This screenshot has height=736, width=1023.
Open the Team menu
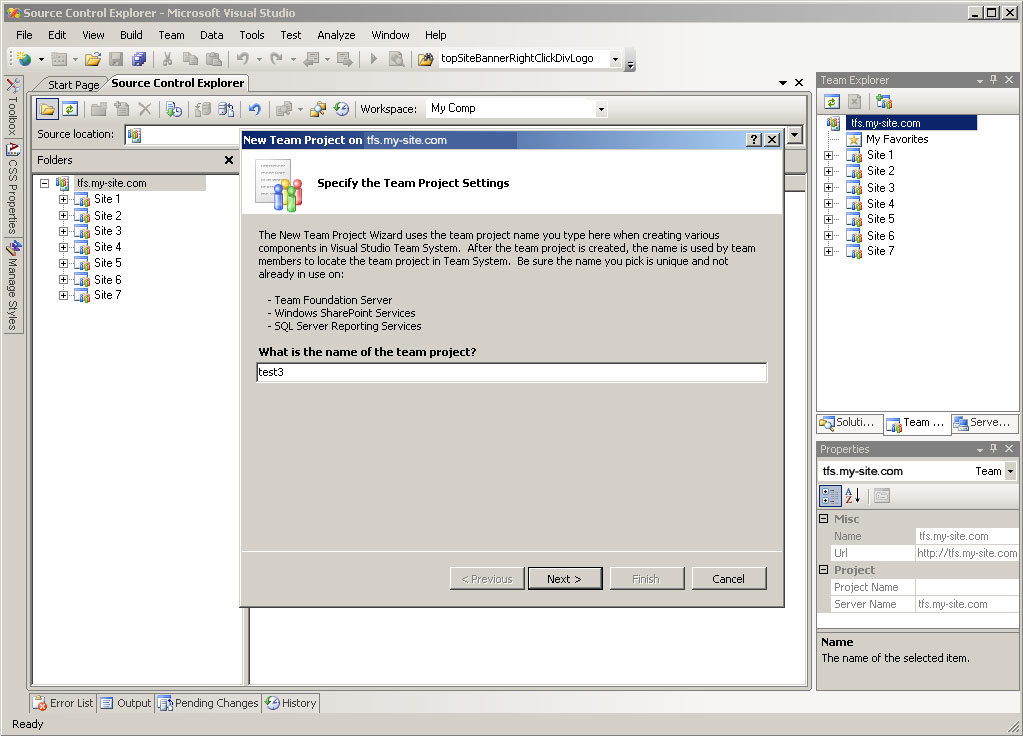click(x=171, y=35)
